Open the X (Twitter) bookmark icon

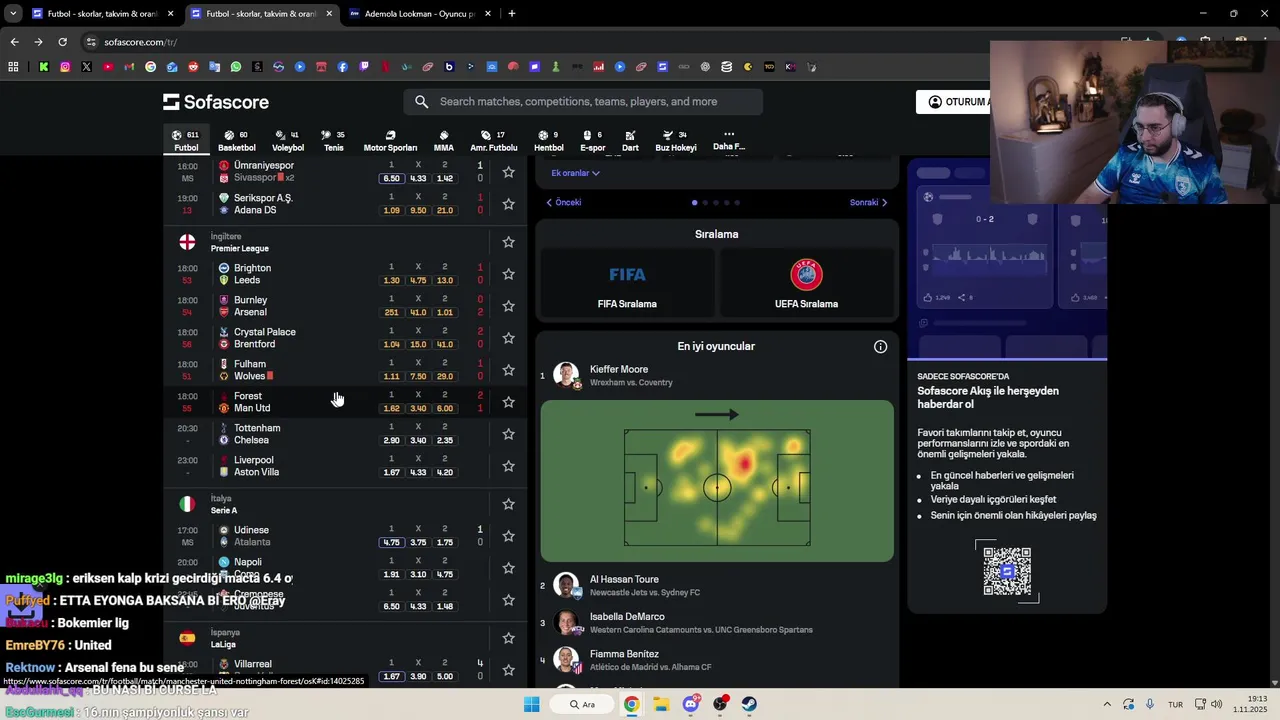pos(86,67)
